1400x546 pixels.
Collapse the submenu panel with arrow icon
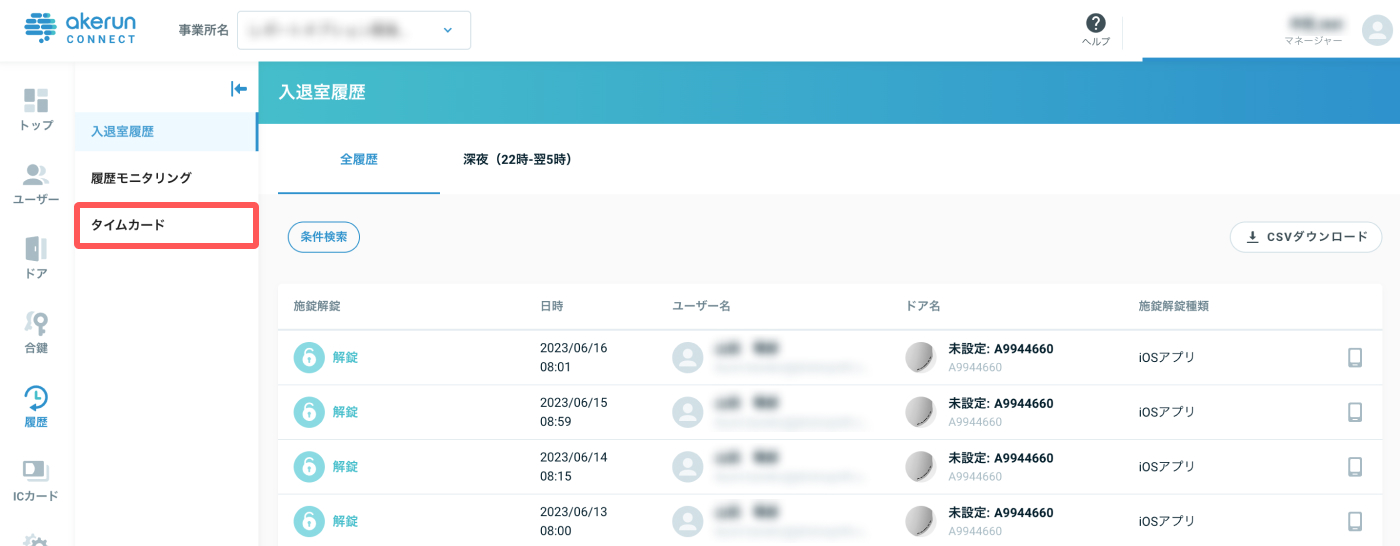click(238, 89)
